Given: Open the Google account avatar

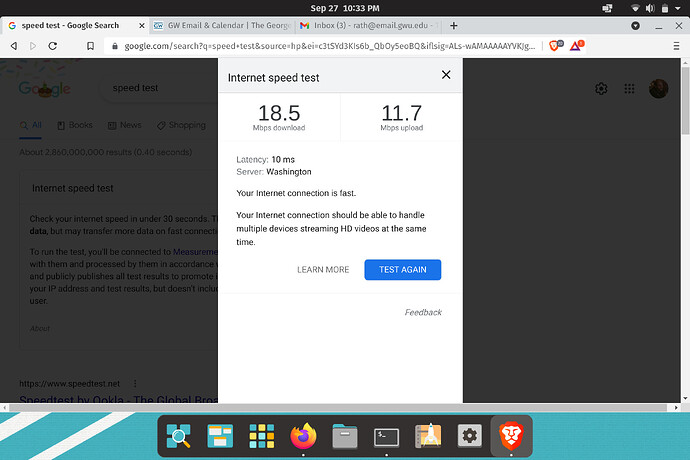Looking at the screenshot, I should pos(658,89).
